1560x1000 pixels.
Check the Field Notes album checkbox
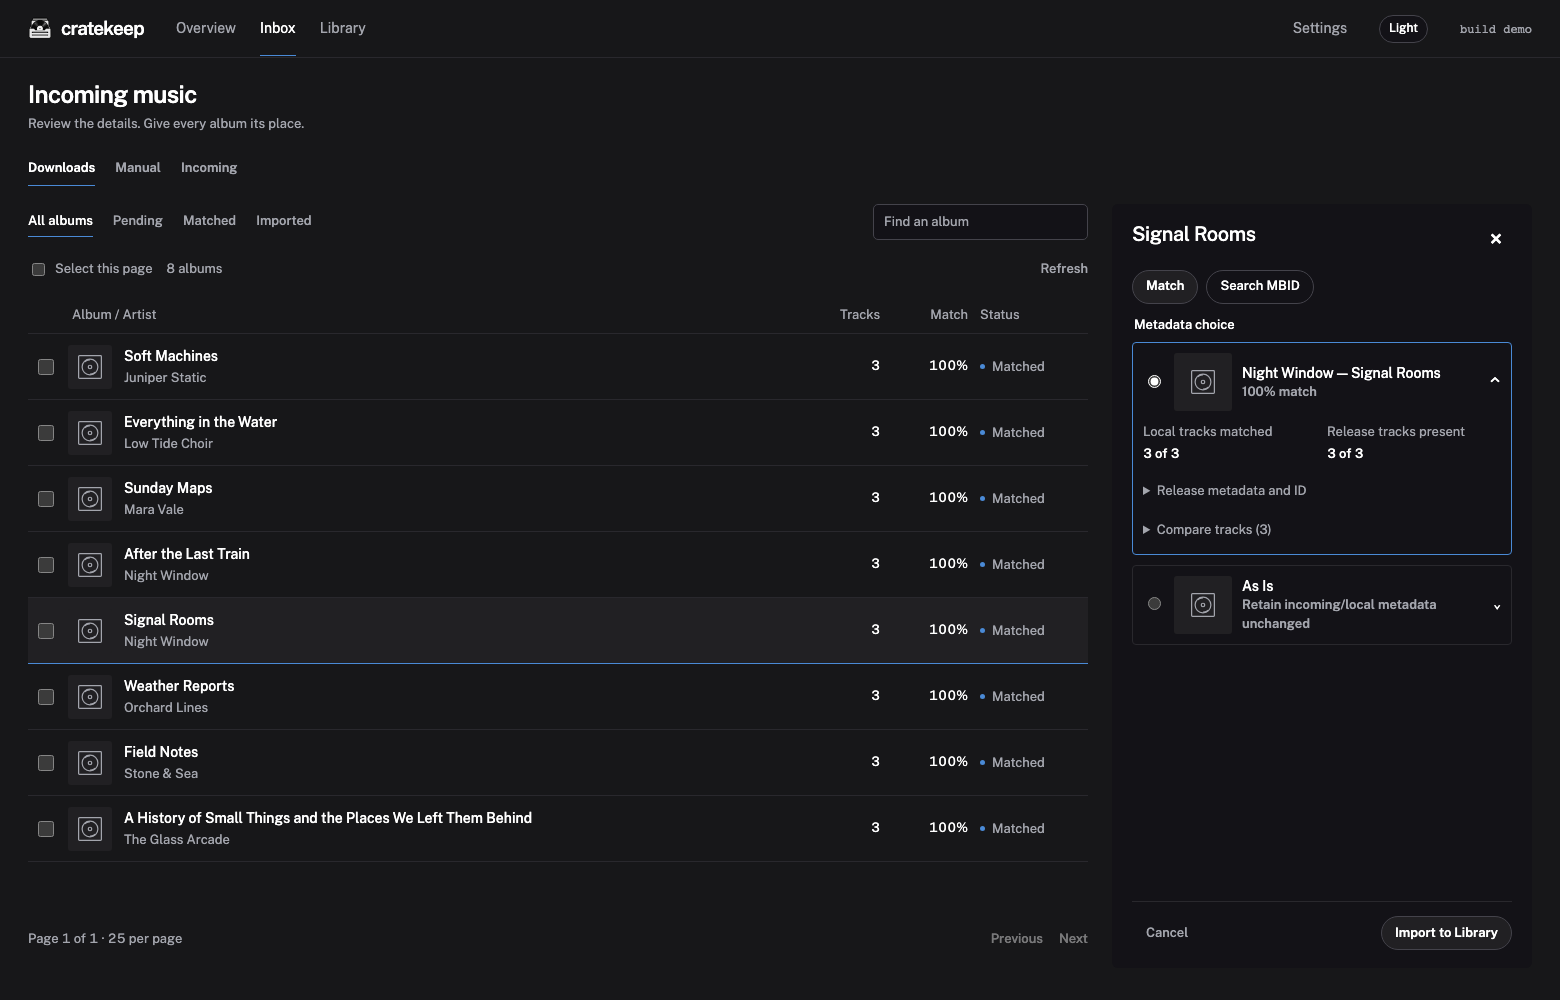pyautogui.click(x=46, y=763)
